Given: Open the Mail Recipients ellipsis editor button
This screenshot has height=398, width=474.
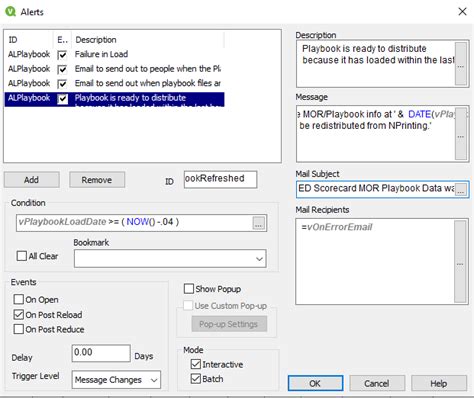Looking at the screenshot, I should (460, 261).
